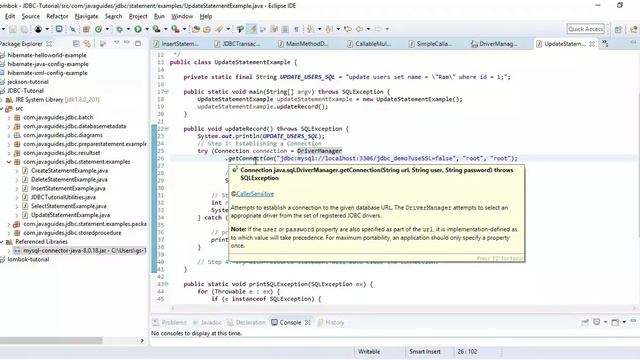Open the Back history dropdown arrow
640x360 pixels.
pyautogui.click(x=368, y=29)
